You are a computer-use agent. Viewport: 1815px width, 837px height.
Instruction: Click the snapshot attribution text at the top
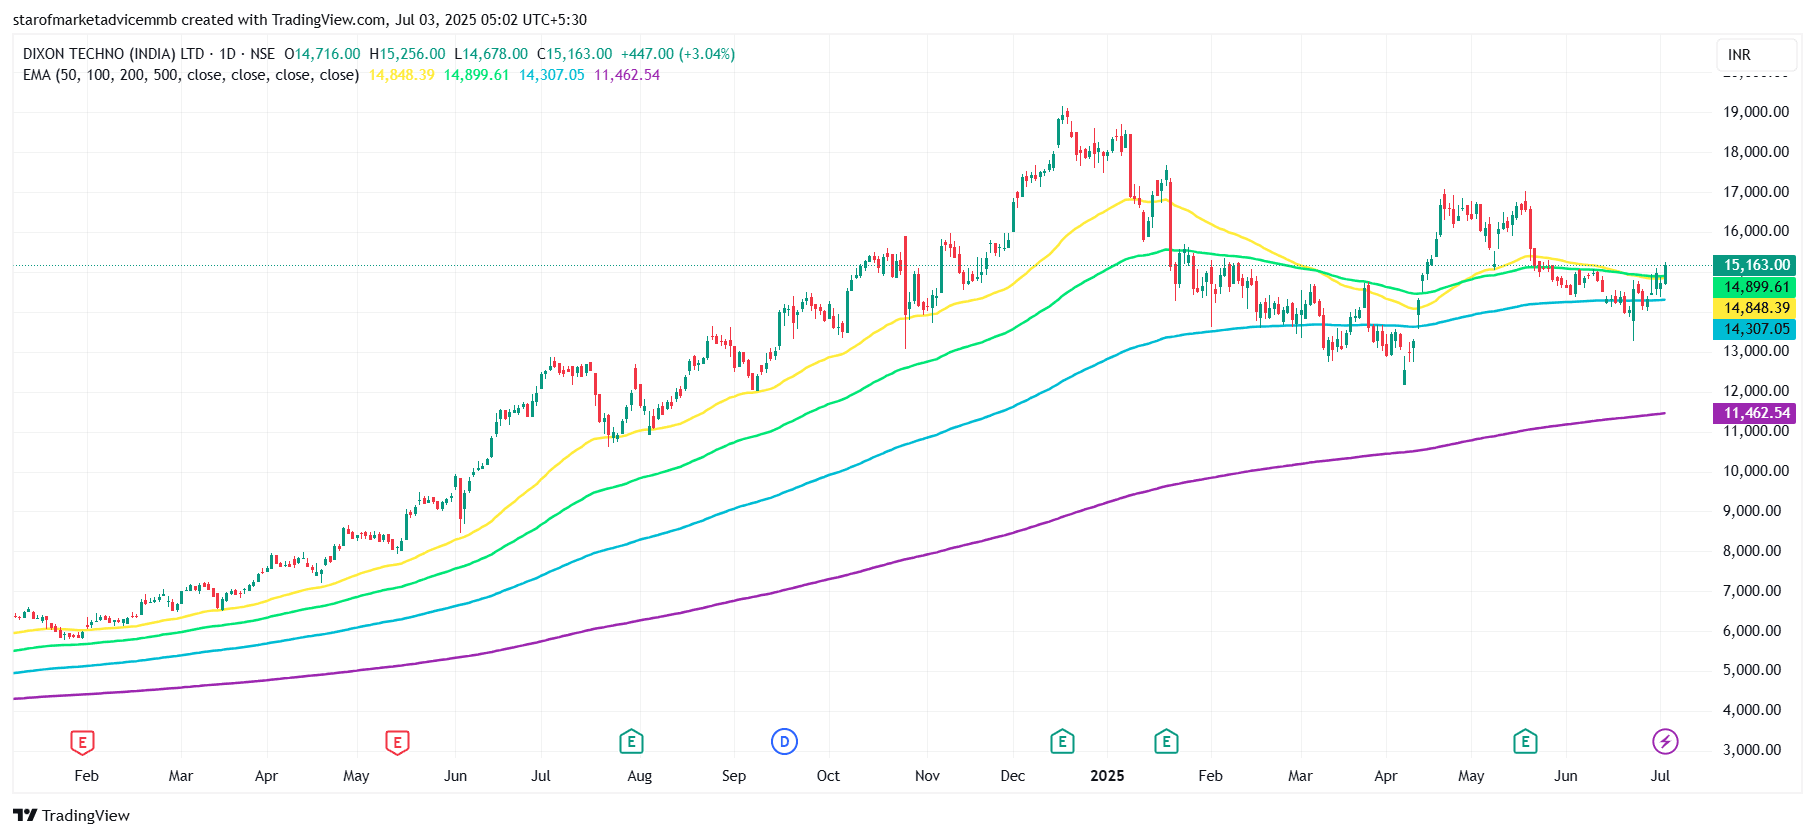pos(300,20)
